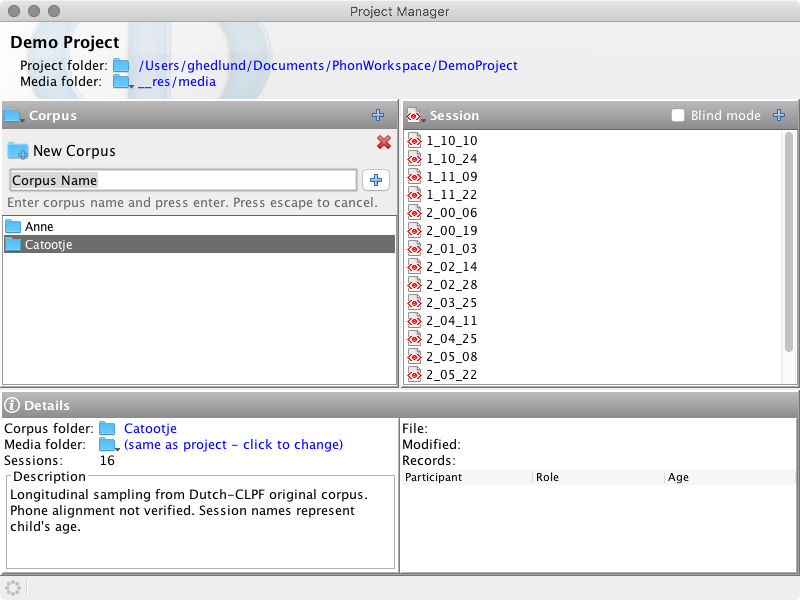The image size is (800, 600).
Task: Click the info icon on the Details panel header
Action: pos(12,405)
